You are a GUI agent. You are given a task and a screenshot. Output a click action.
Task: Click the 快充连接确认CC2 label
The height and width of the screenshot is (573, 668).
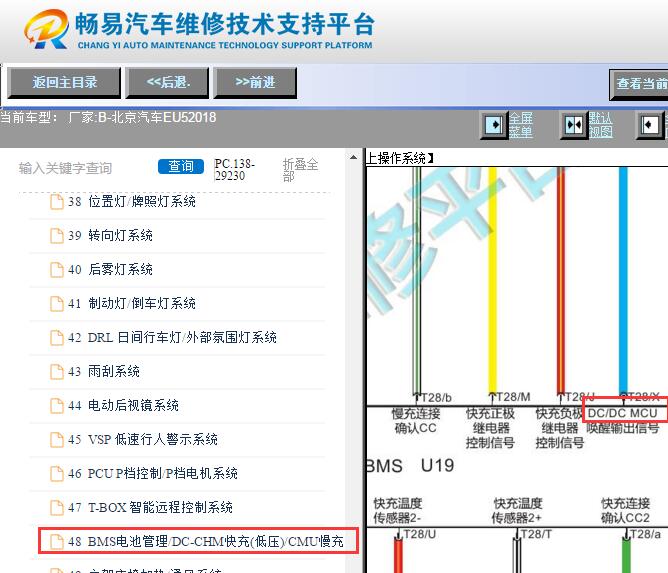tap(625, 510)
